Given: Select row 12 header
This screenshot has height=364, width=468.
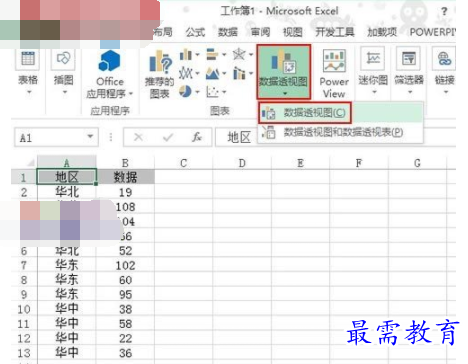Looking at the screenshot, I should [24, 339].
